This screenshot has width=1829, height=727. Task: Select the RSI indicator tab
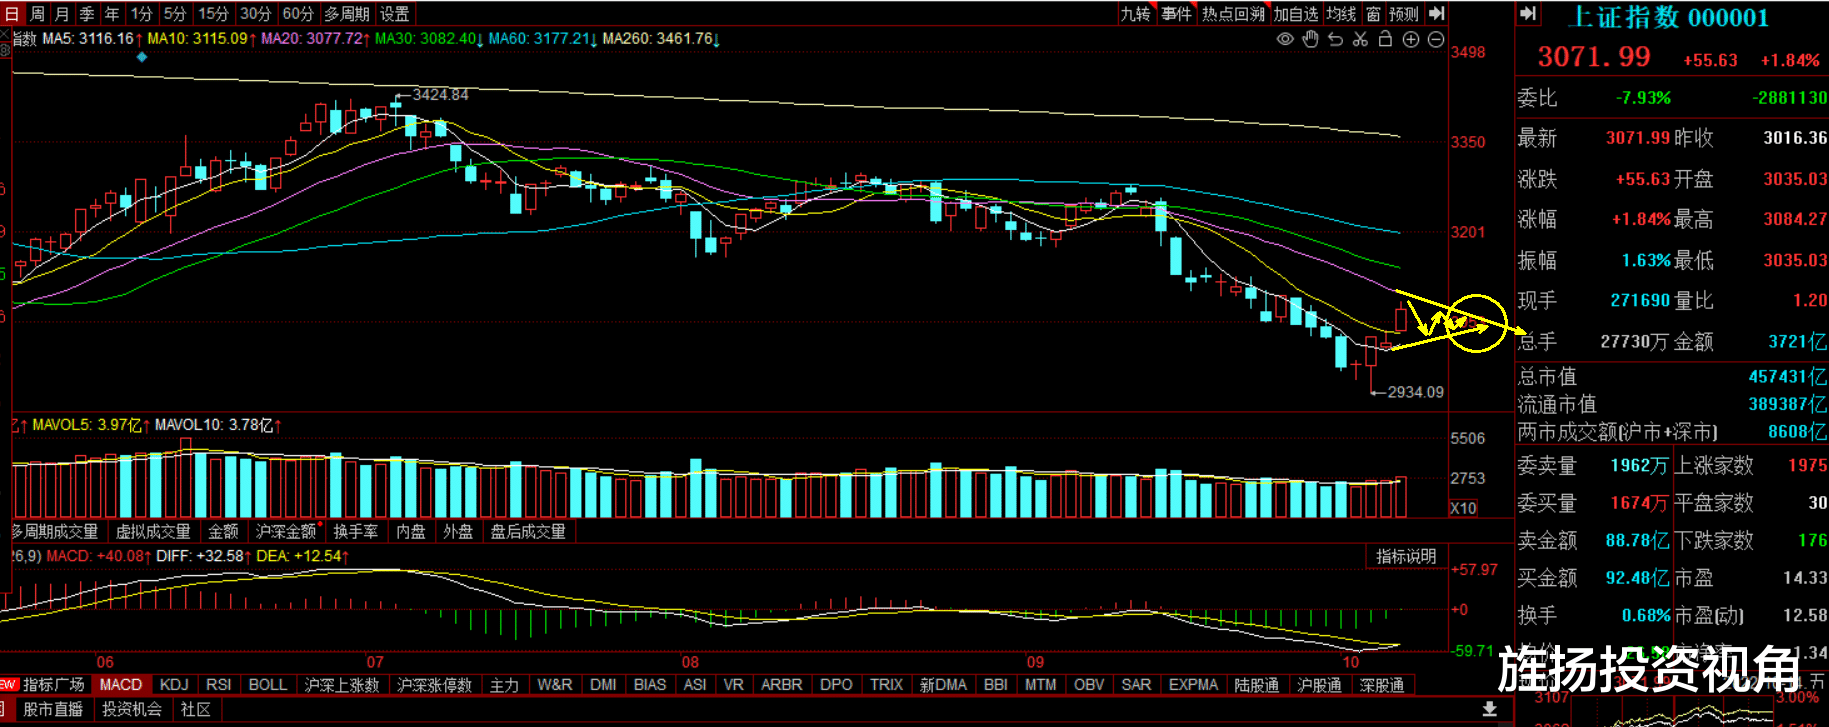click(x=218, y=685)
